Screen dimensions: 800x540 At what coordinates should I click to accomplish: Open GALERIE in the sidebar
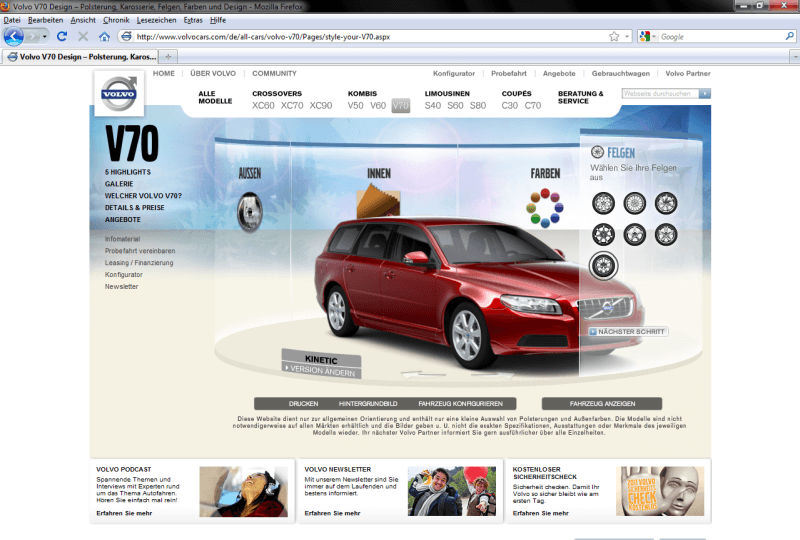tap(119, 184)
